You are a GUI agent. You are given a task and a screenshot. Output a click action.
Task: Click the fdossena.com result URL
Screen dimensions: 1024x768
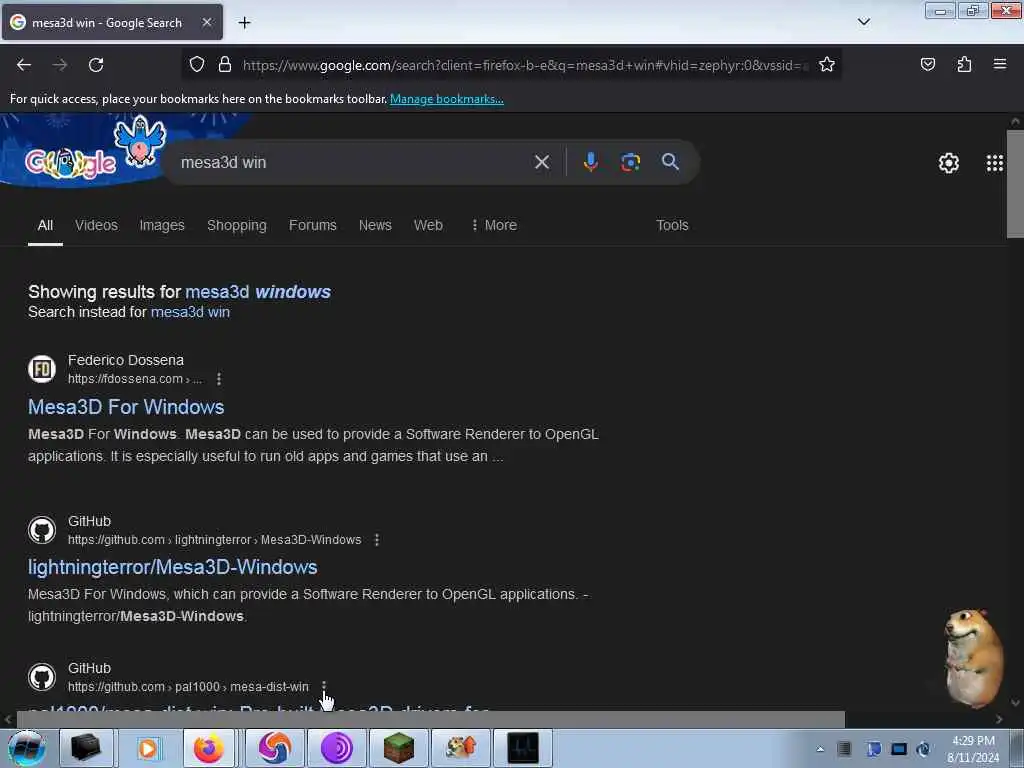click(x=135, y=379)
